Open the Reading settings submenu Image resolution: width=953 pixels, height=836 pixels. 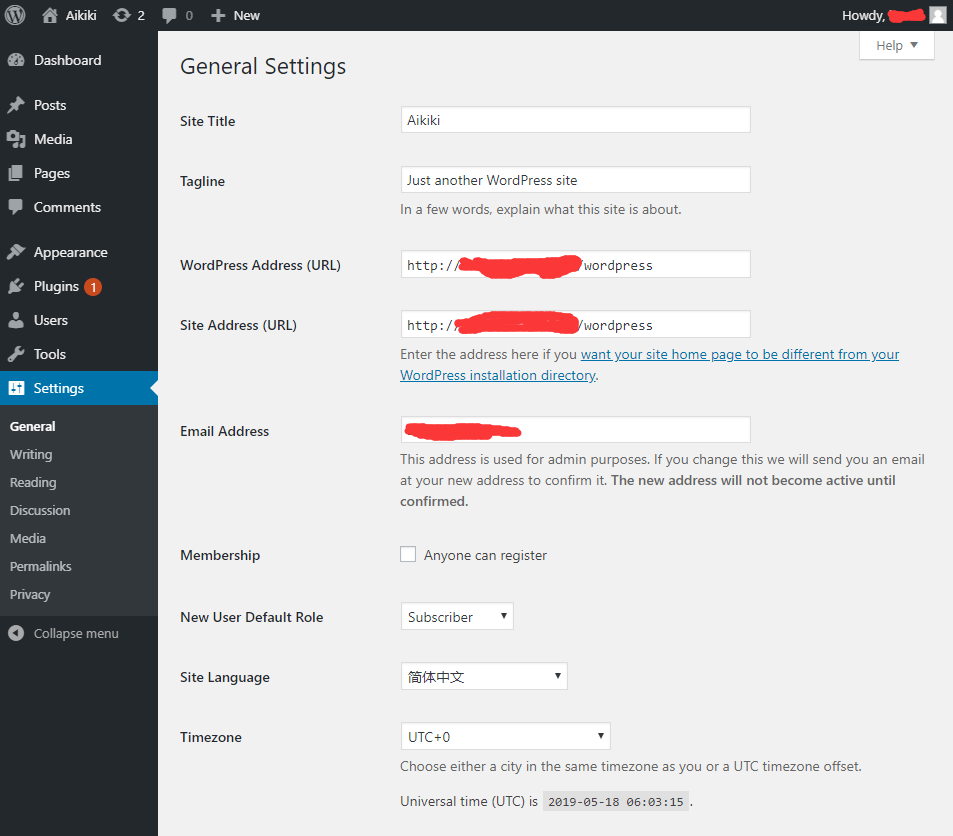click(x=33, y=482)
